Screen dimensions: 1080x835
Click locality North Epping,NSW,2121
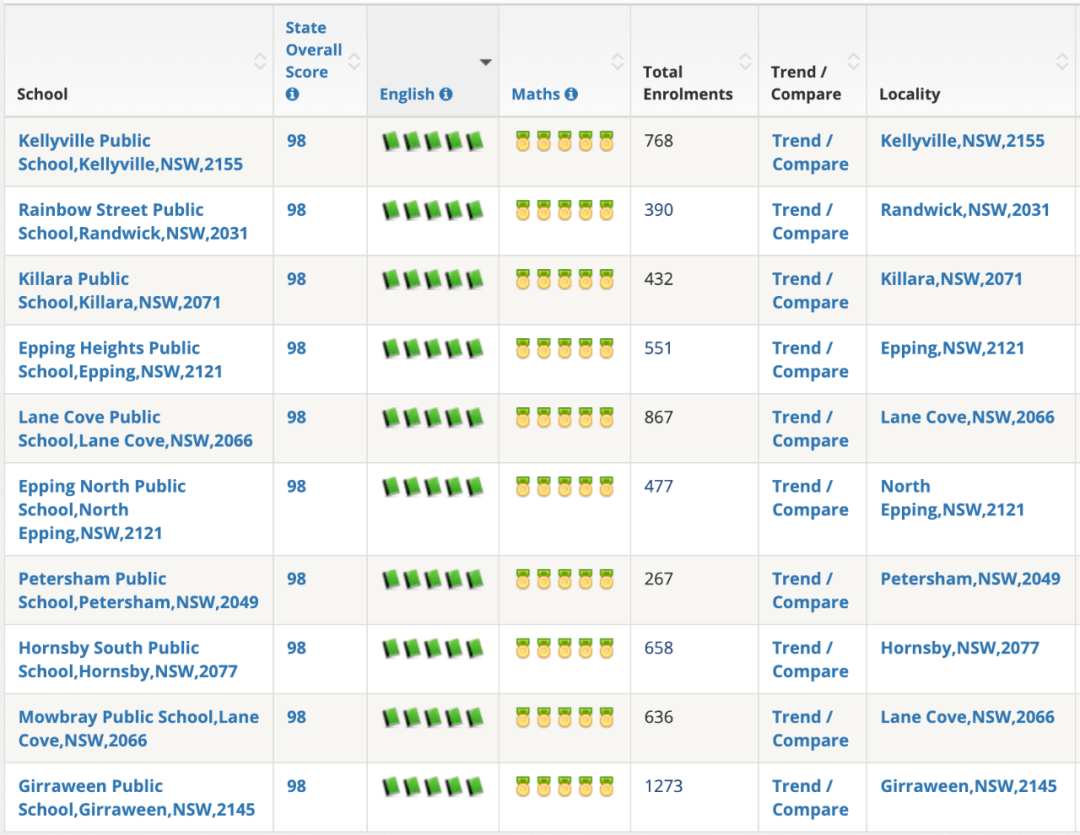953,498
